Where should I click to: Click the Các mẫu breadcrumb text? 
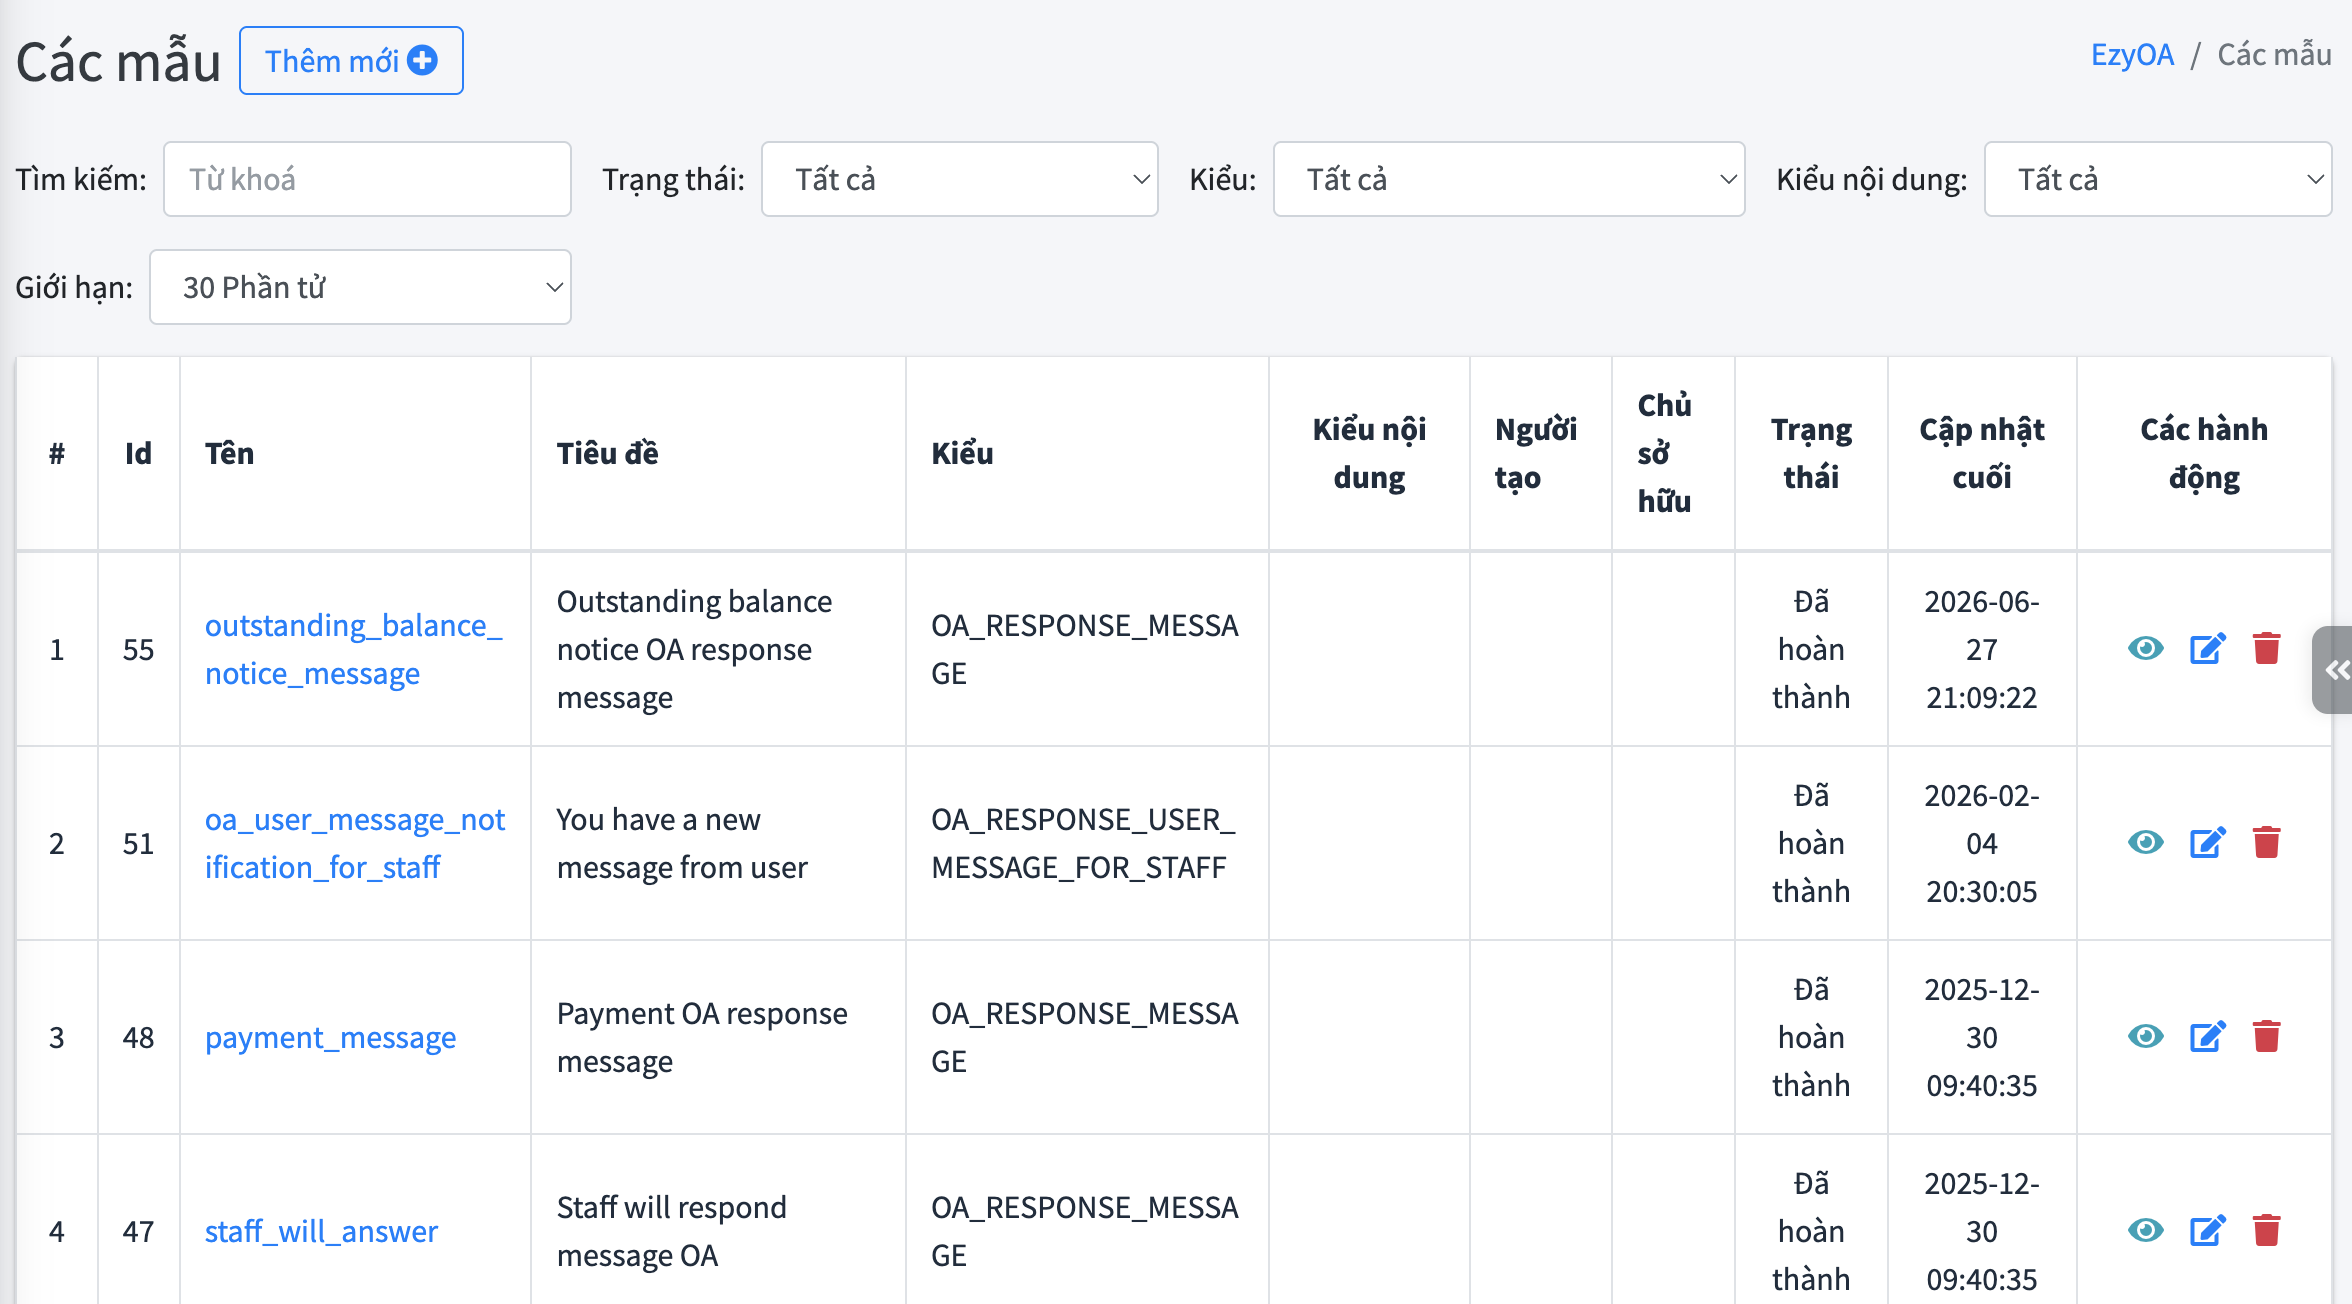(2274, 54)
